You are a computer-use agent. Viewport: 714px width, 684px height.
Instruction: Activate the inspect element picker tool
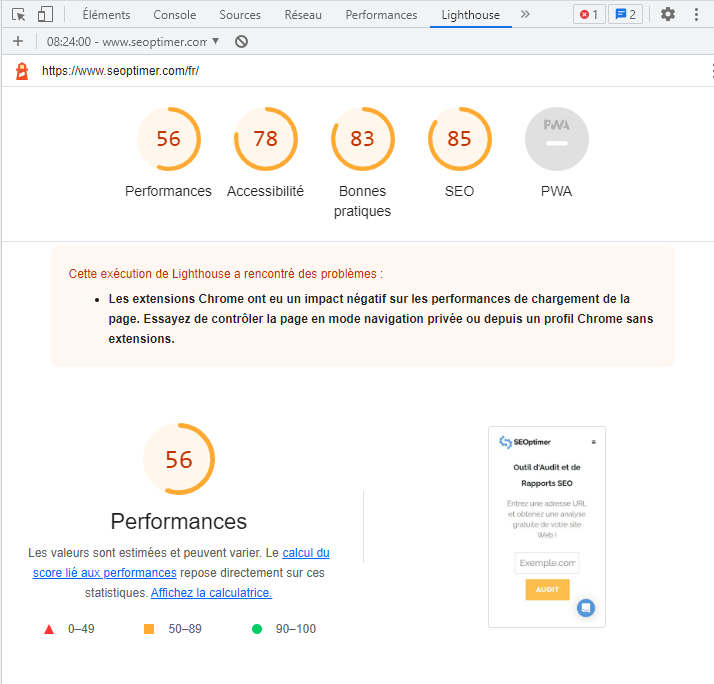19,15
